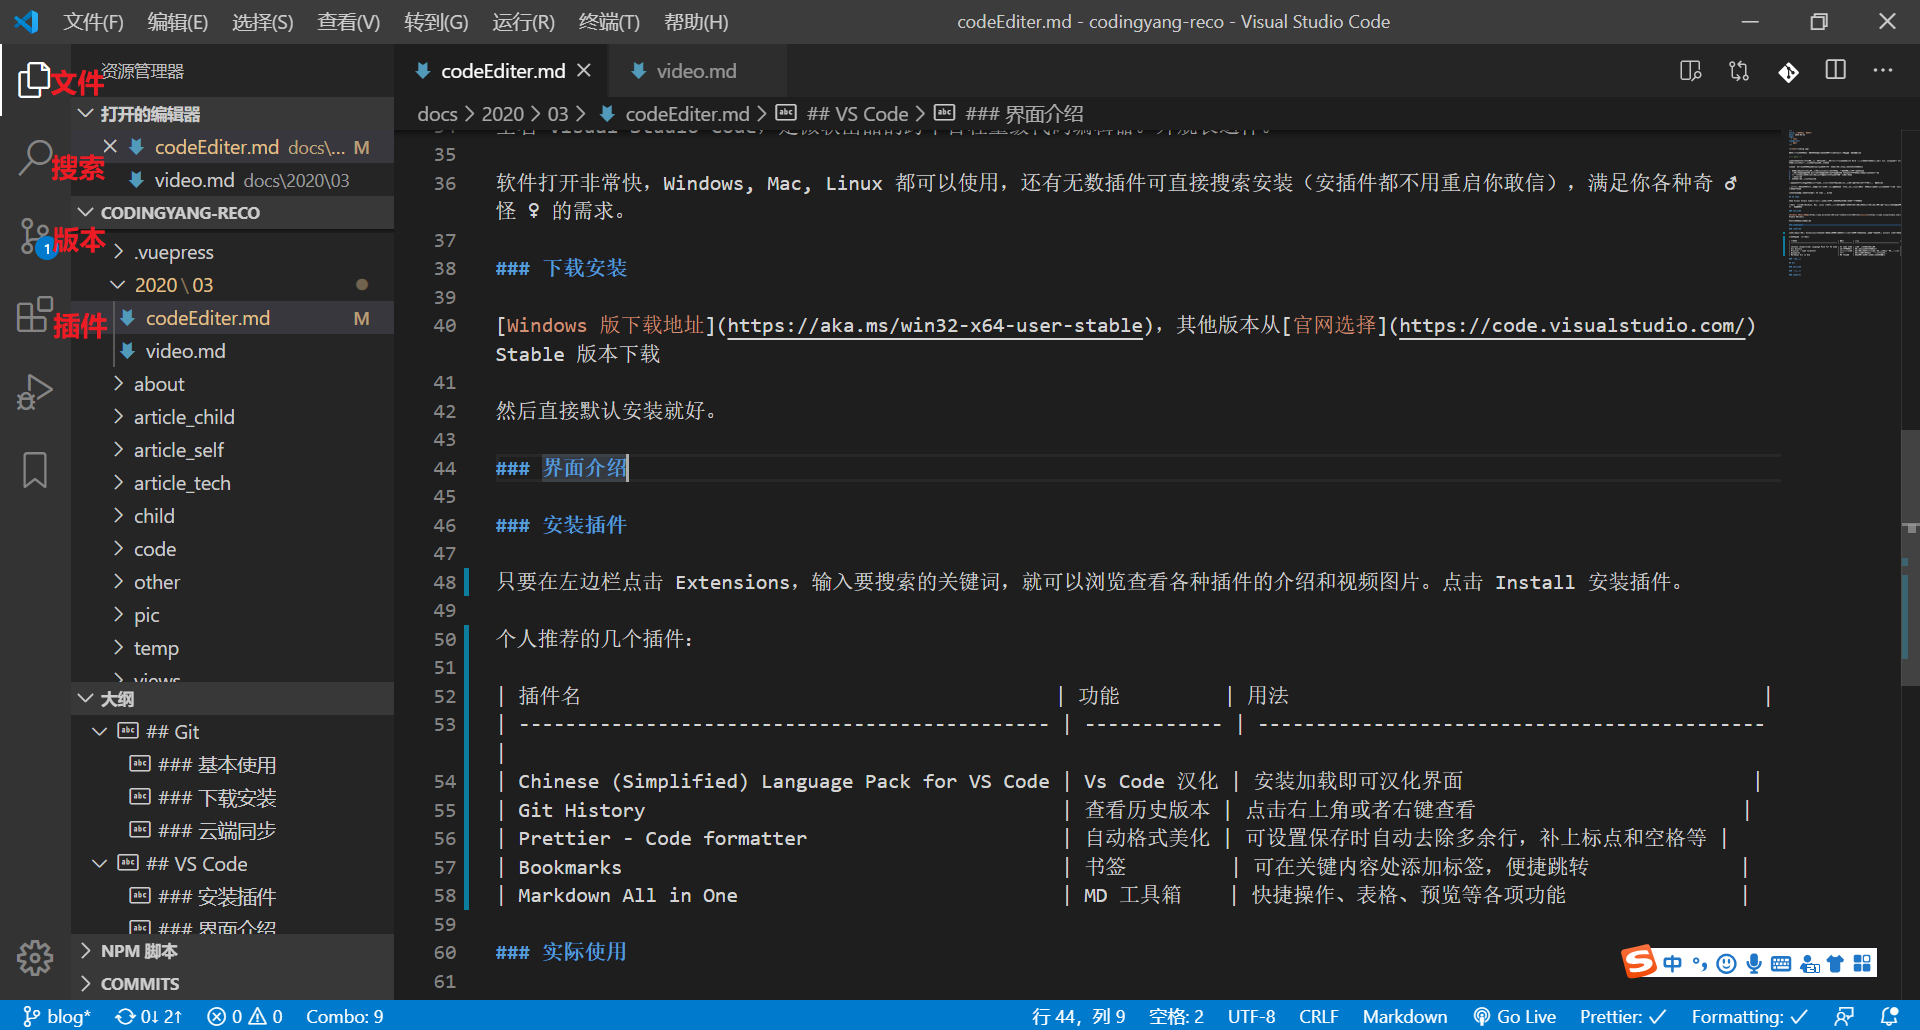Open Sogou emoji panel
Screen dimensions: 1920x1030
(1726, 964)
